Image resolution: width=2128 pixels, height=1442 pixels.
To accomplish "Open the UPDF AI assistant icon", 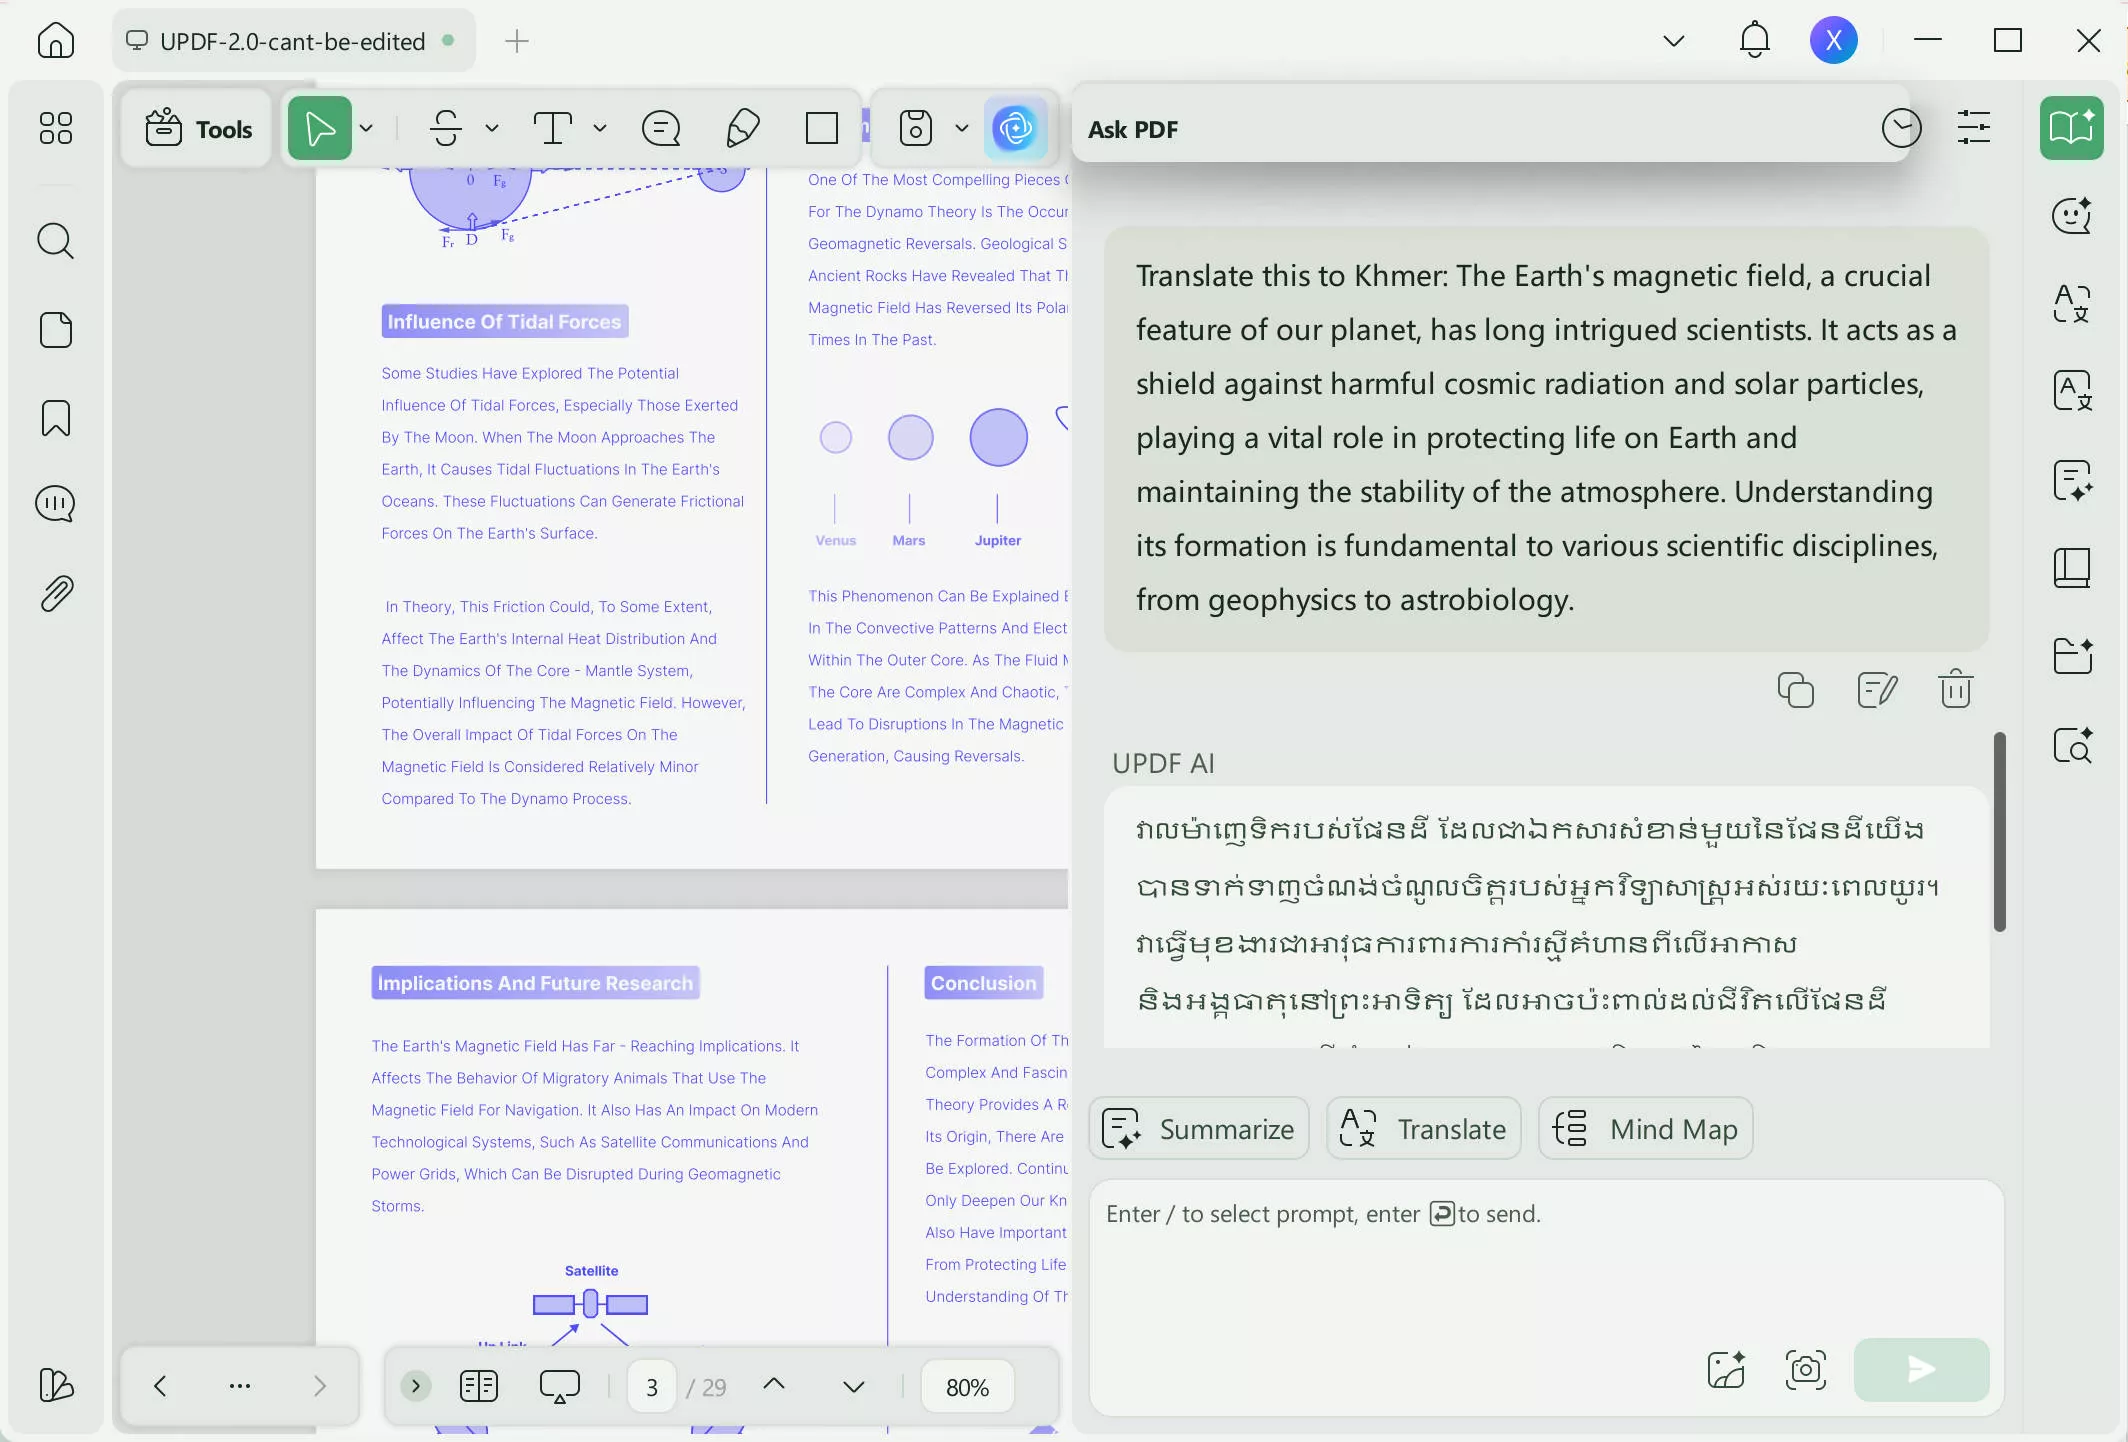I will (1016, 128).
